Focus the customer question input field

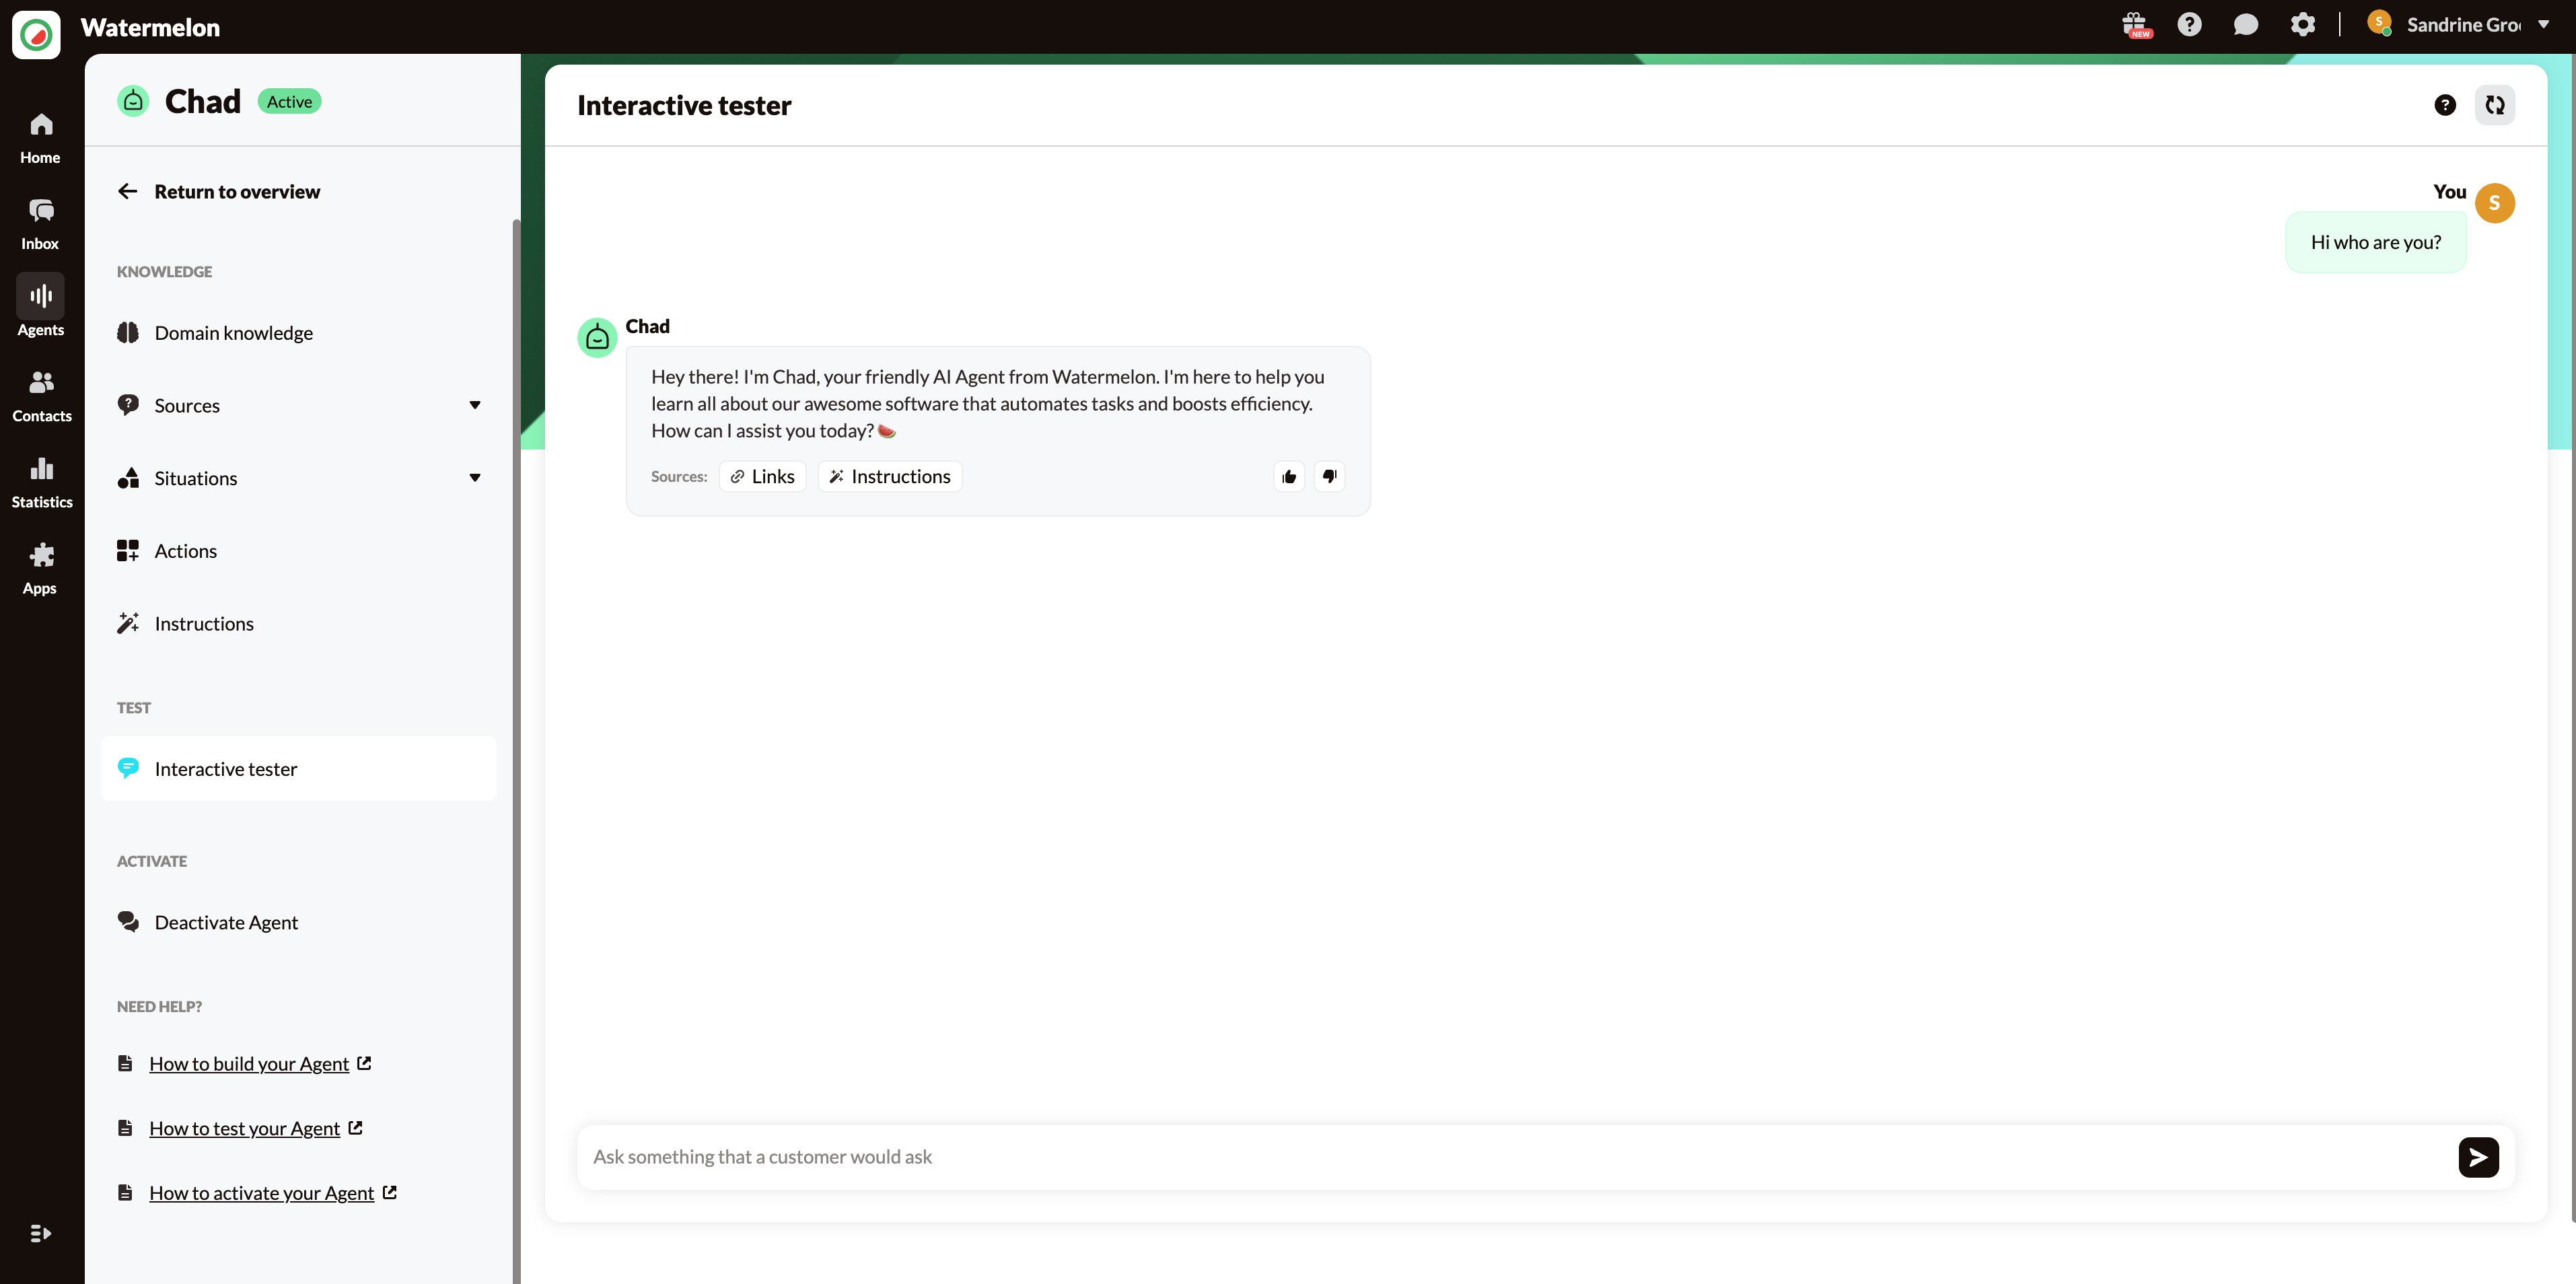1515,1157
